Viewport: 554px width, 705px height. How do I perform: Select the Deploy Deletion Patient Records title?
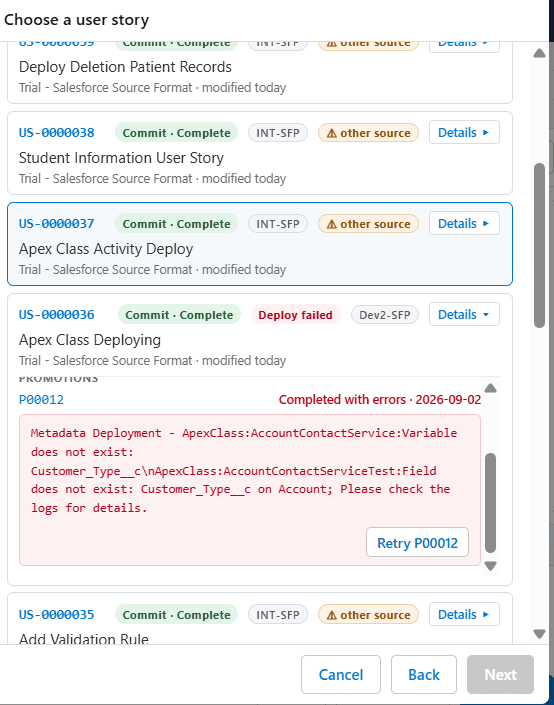(125, 67)
